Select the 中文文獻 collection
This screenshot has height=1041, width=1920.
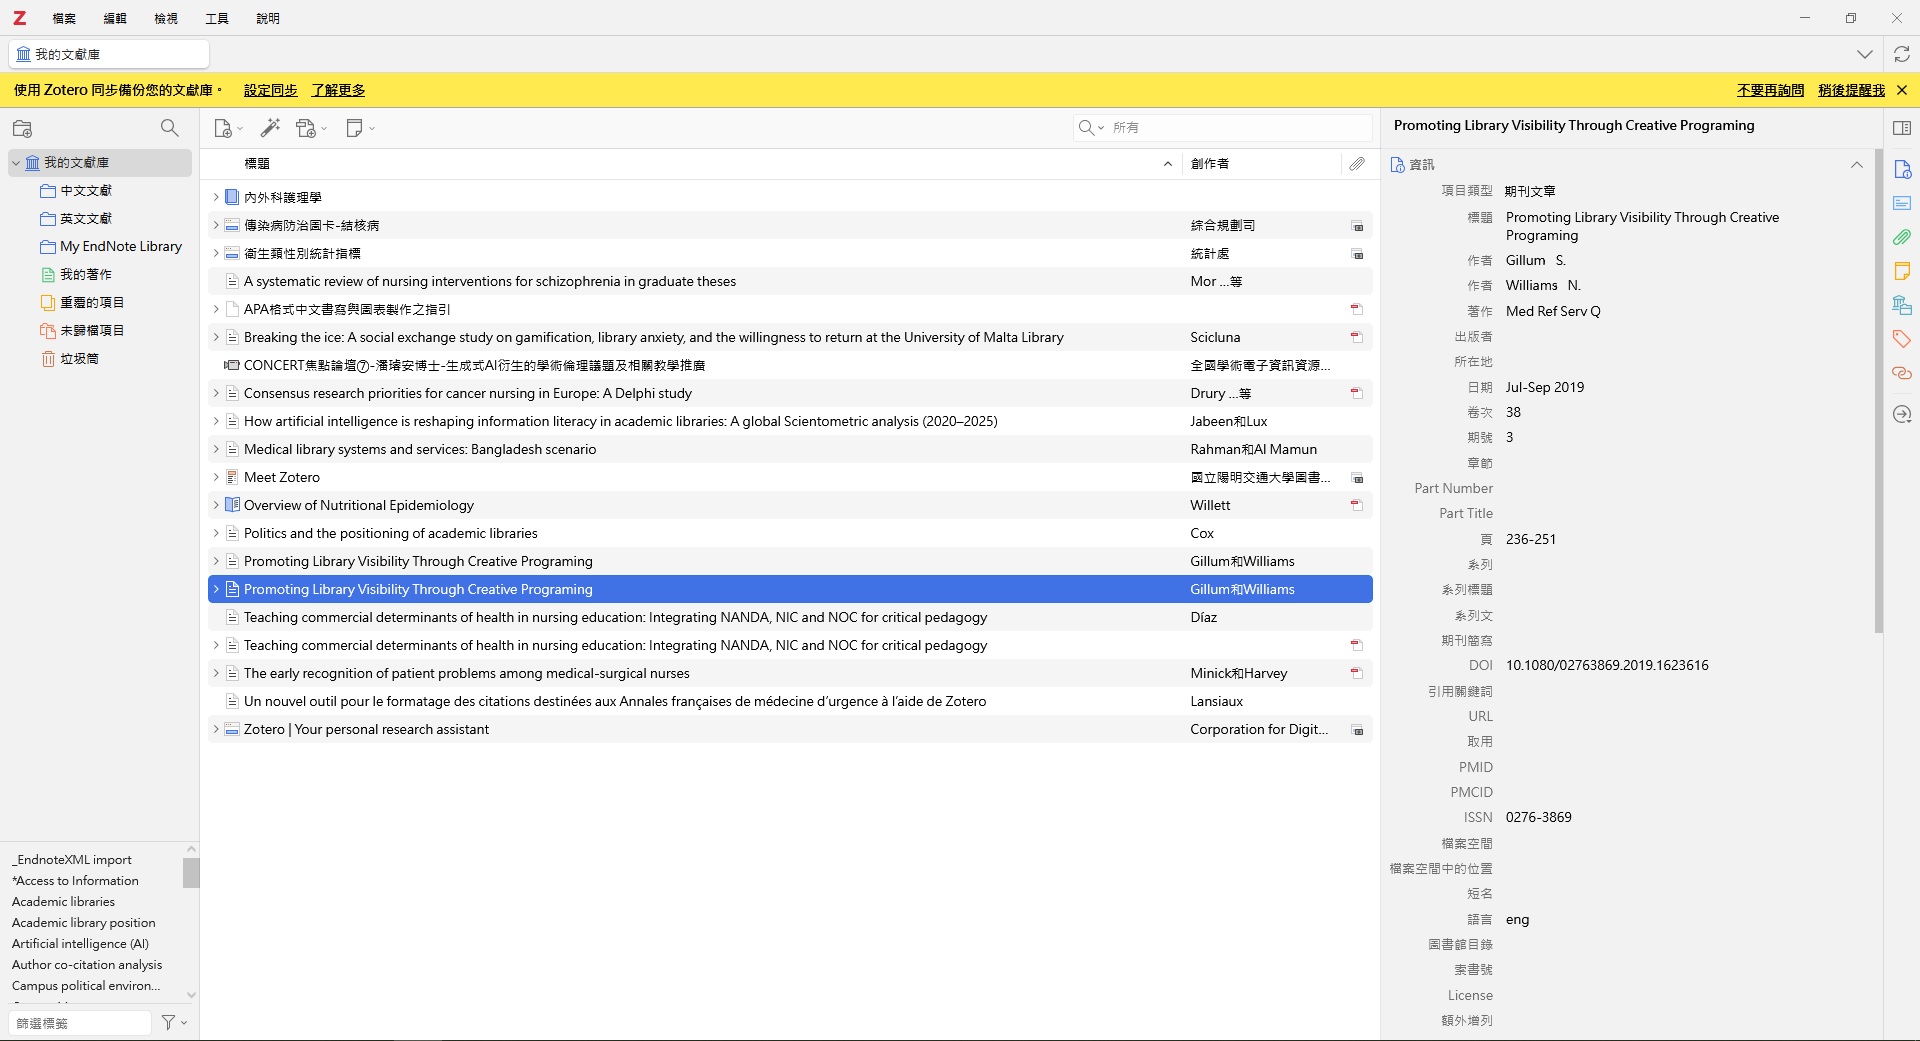point(86,190)
